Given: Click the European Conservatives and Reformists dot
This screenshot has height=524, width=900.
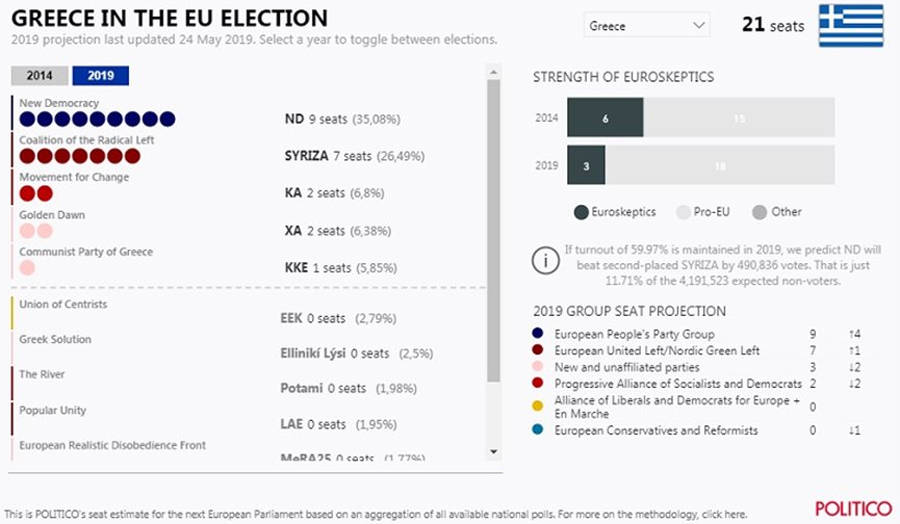Looking at the screenshot, I should (539, 431).
